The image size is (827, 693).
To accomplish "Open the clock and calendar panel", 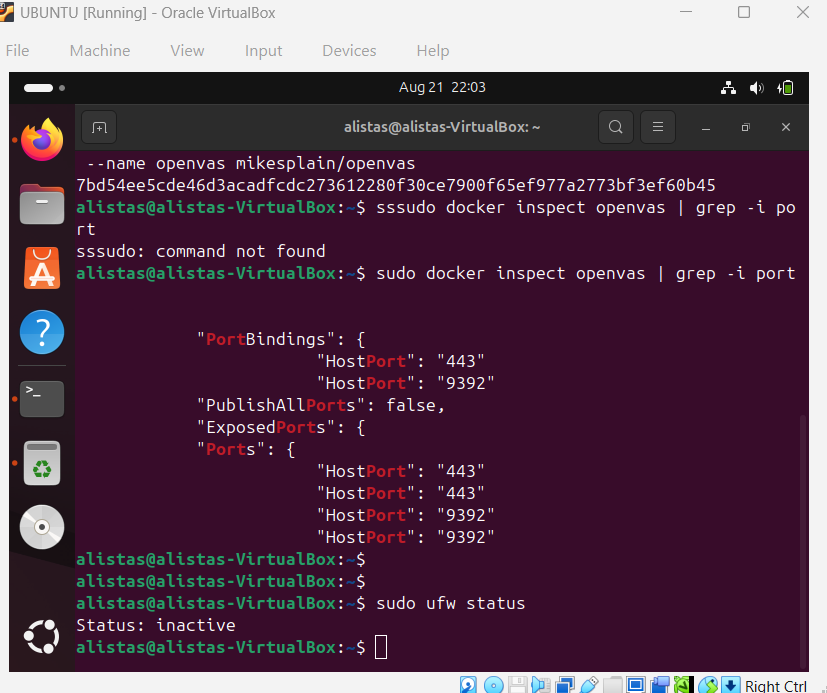I will pyautogui.click(x=442, y=88).
